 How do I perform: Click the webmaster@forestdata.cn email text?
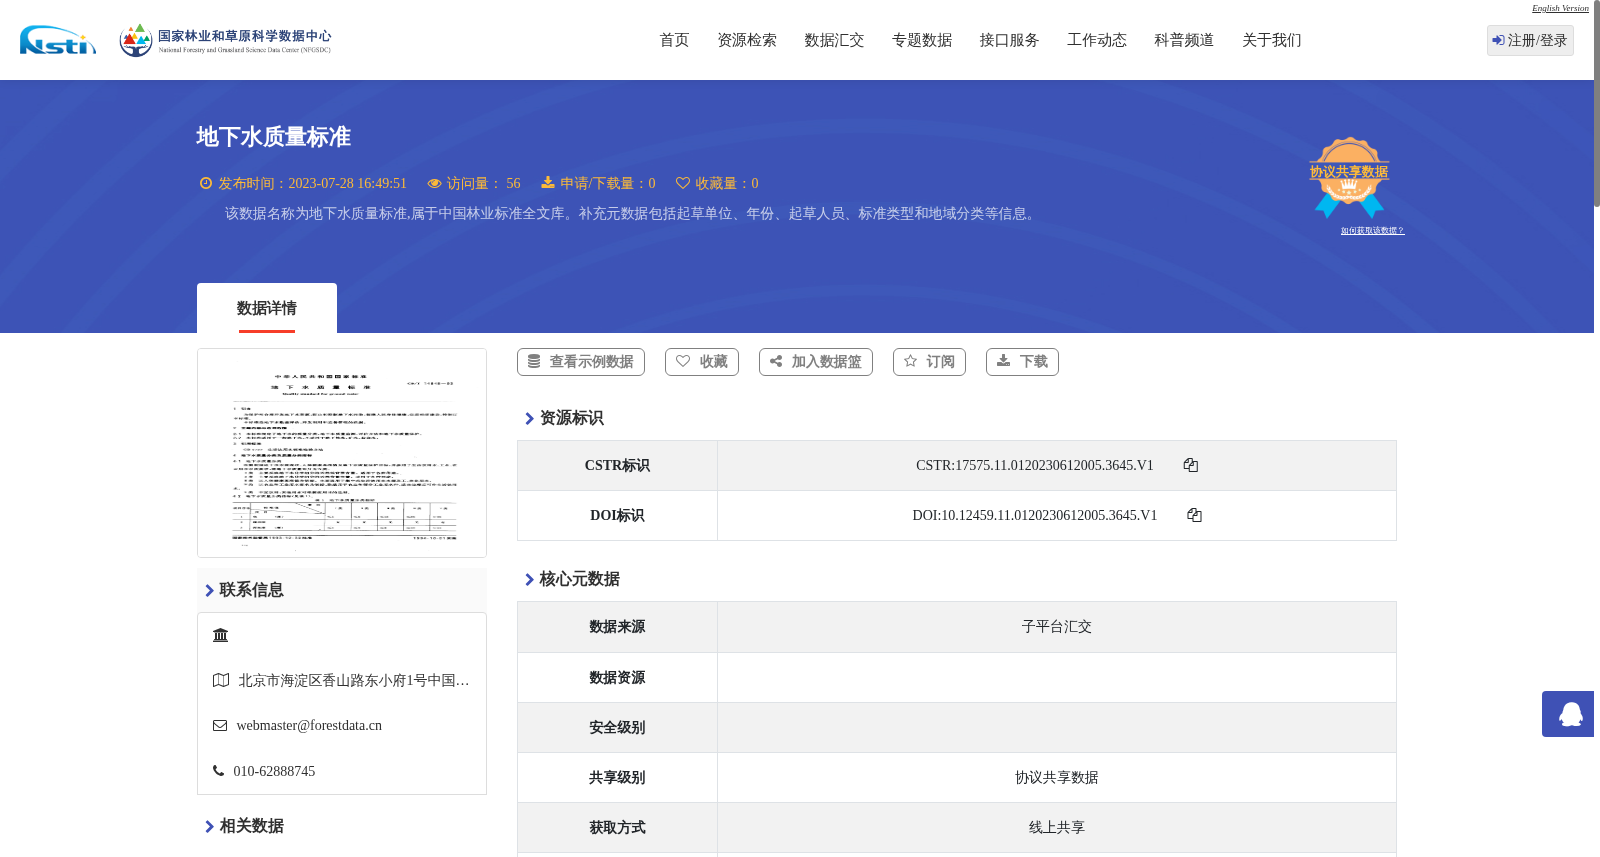(x=309, y=725)
